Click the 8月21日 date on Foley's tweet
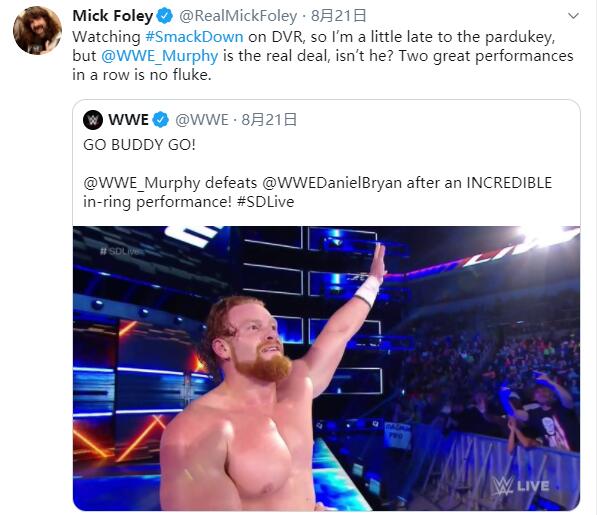The width and height of the screenshot is (600, 515). click(339, 16)
